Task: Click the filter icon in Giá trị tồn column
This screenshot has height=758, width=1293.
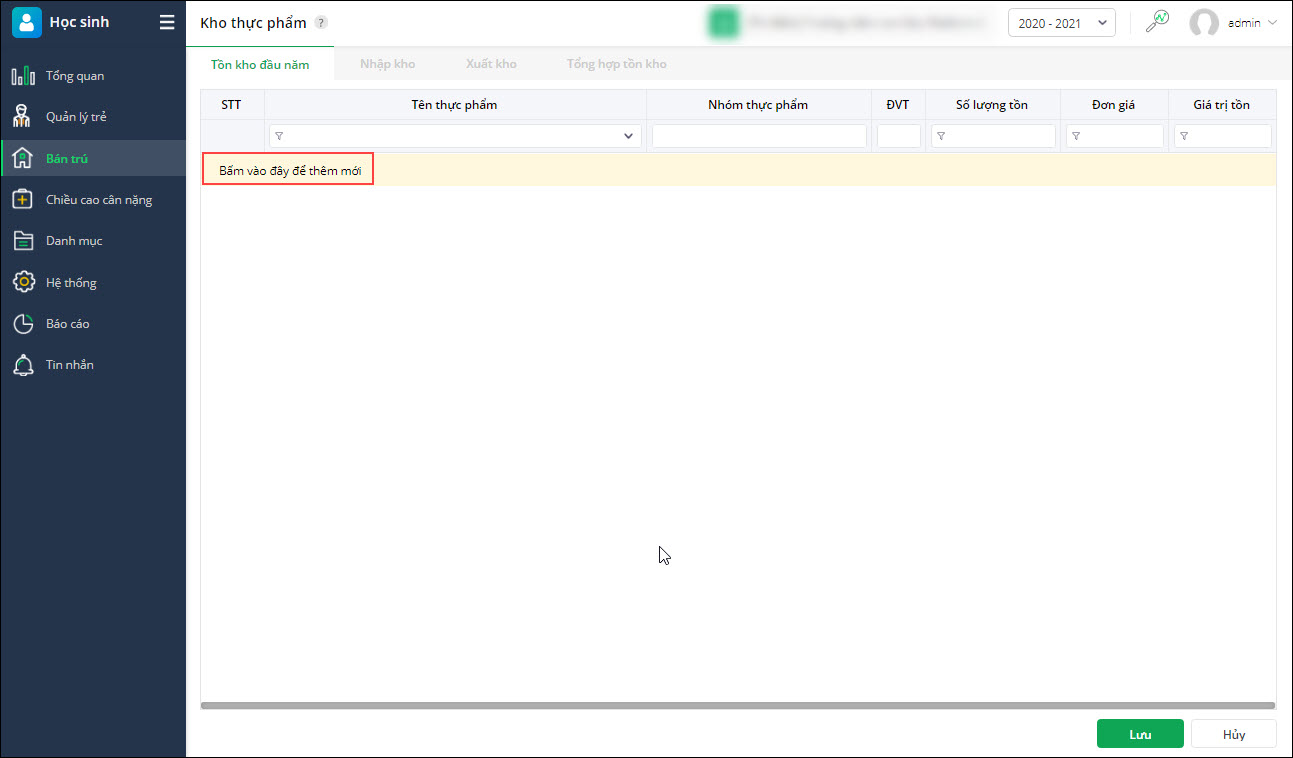Action: tap(1184, 136)
